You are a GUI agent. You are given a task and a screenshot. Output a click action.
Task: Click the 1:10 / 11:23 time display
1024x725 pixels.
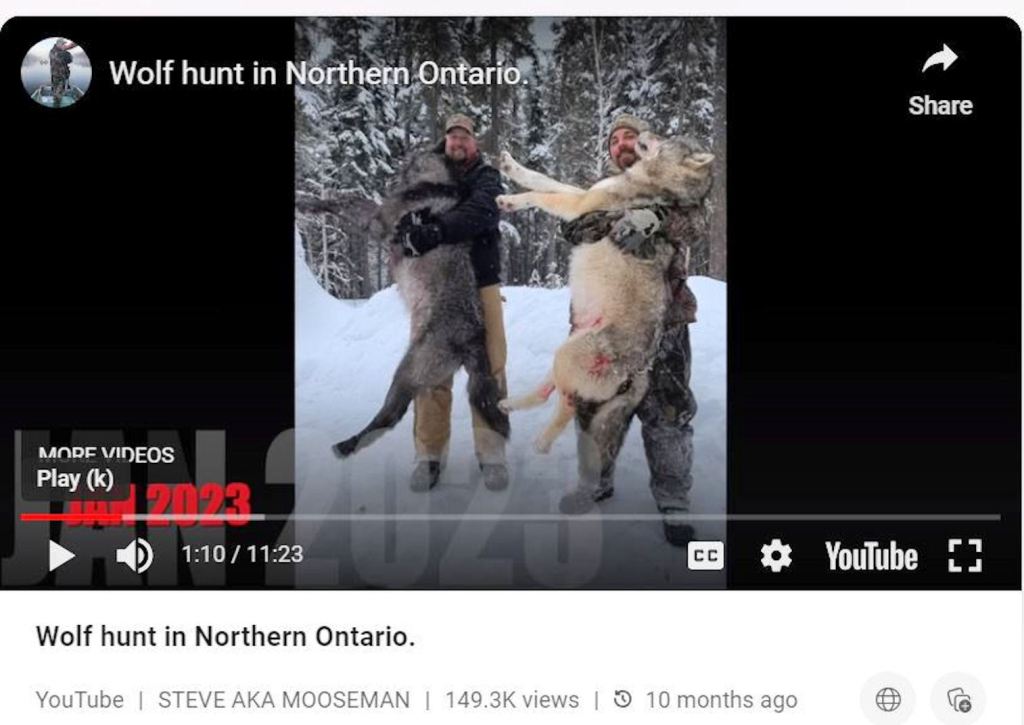242,555
